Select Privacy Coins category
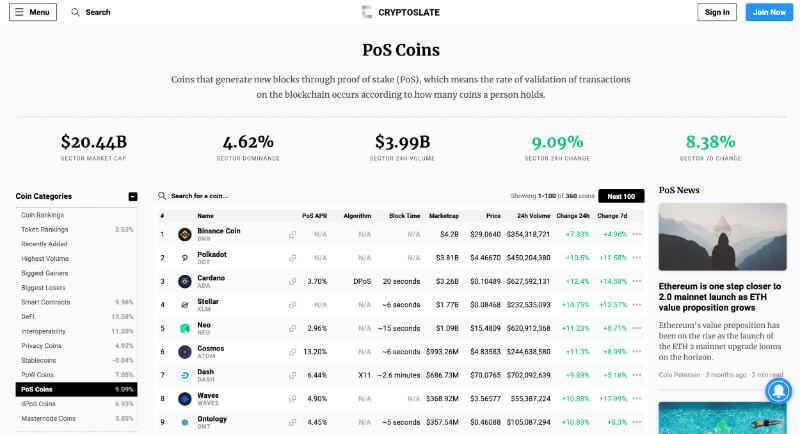Image resolution: width=800 pixels, height=434 pixels. [x=42, y=345]
